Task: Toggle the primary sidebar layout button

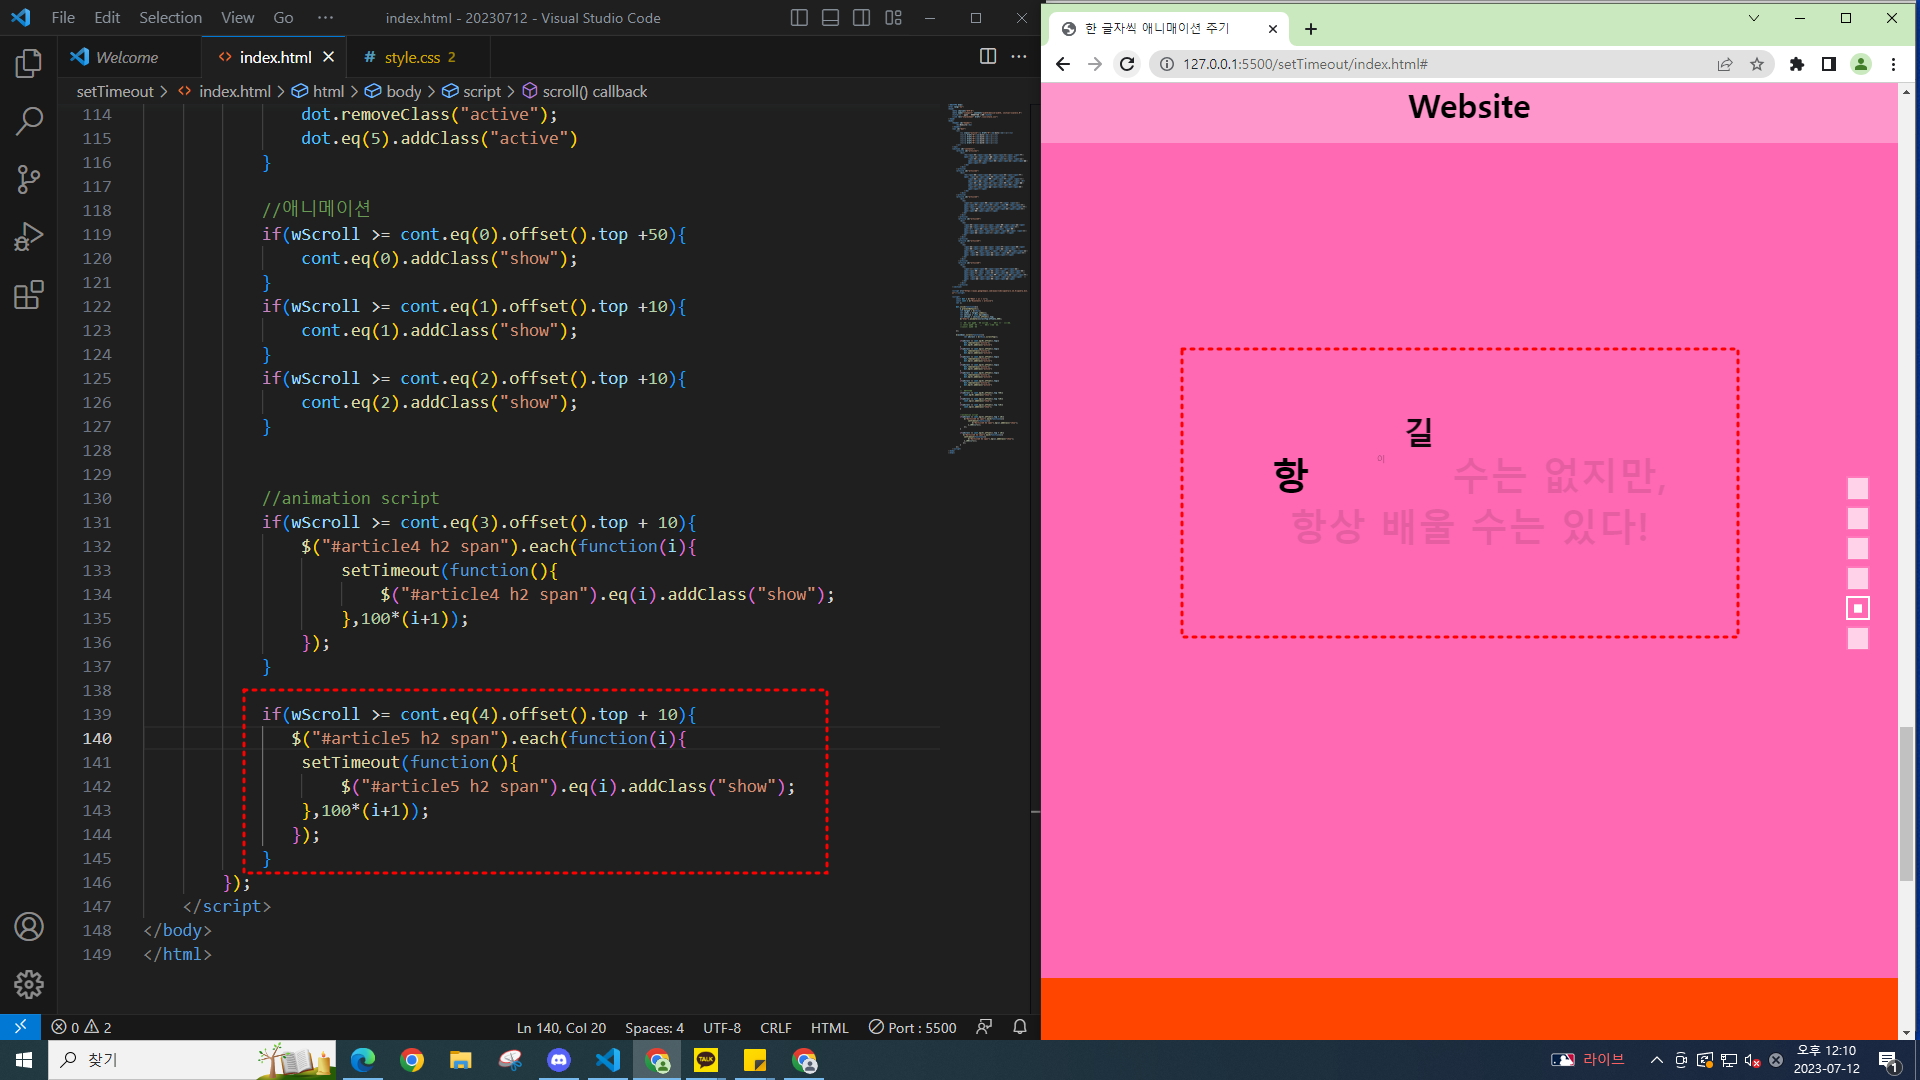Action: 799,18
